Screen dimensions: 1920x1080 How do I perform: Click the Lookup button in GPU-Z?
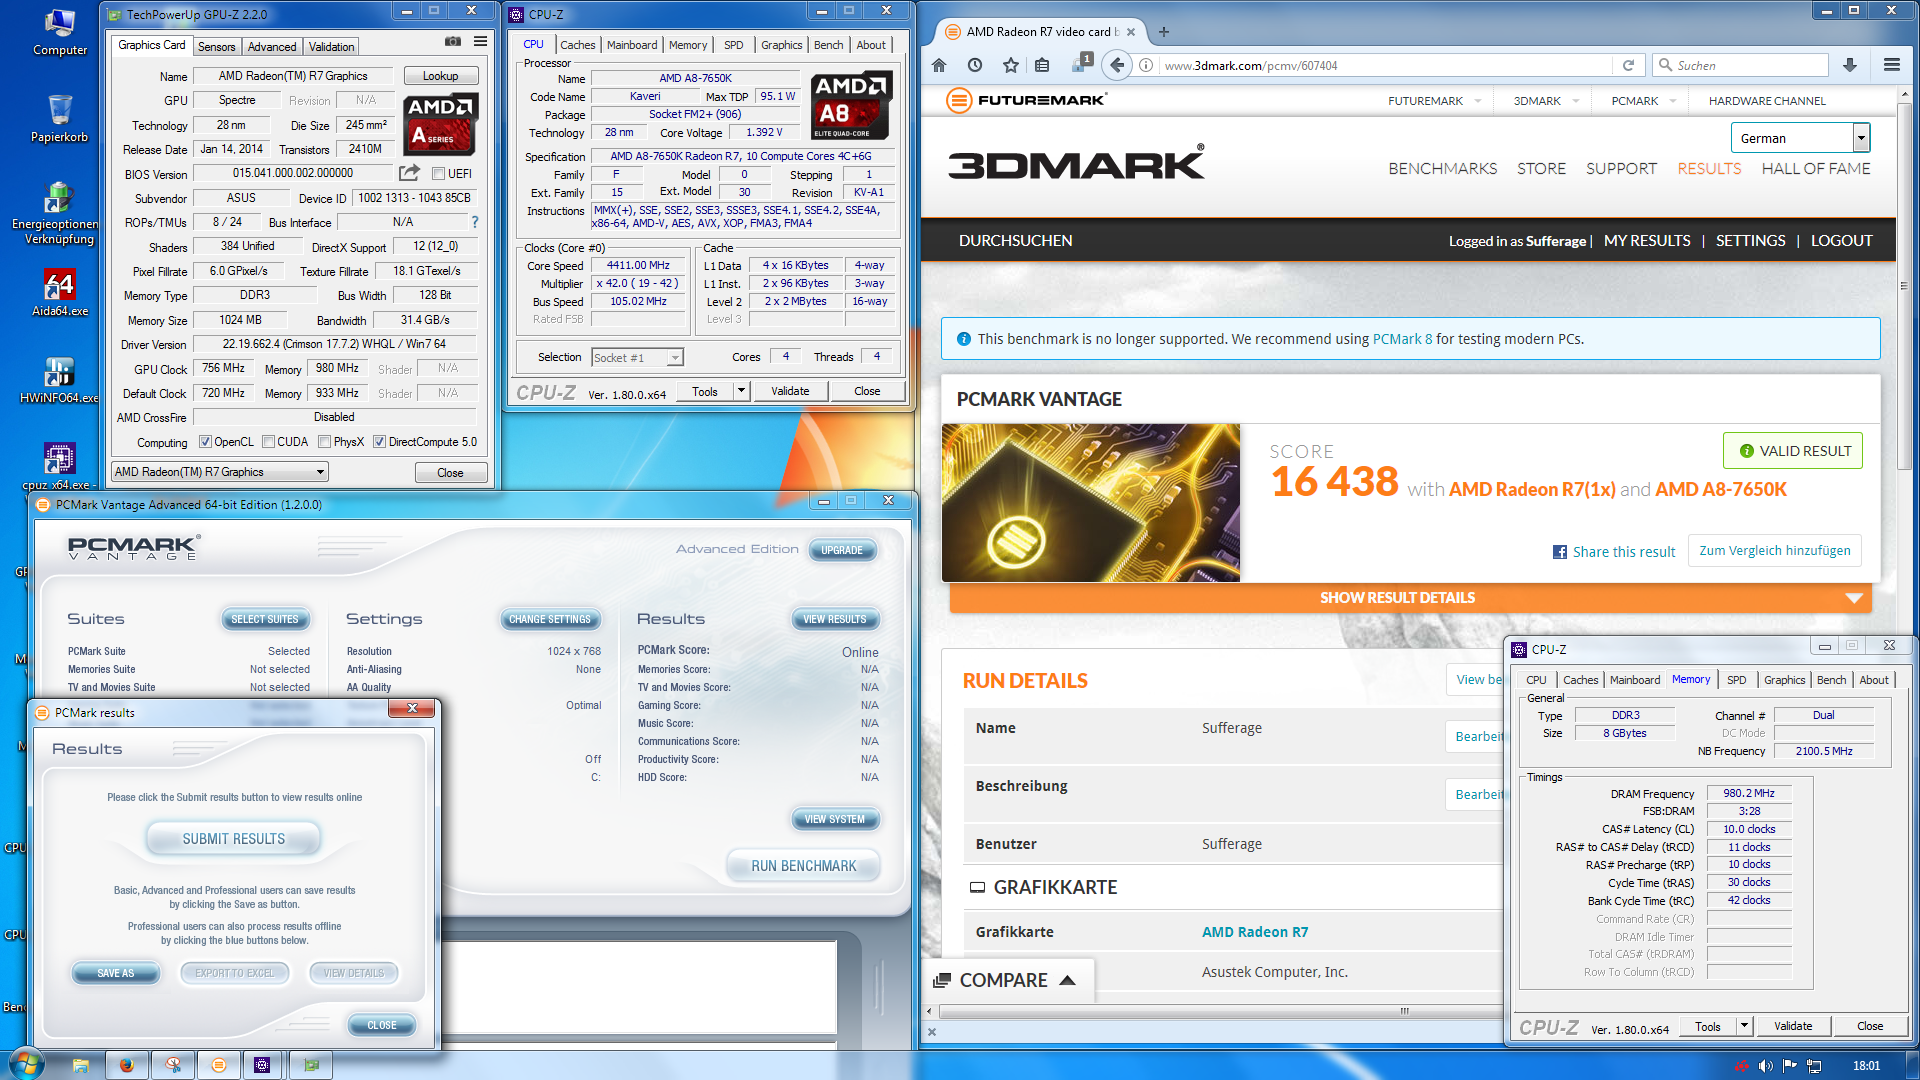[440, 76]
